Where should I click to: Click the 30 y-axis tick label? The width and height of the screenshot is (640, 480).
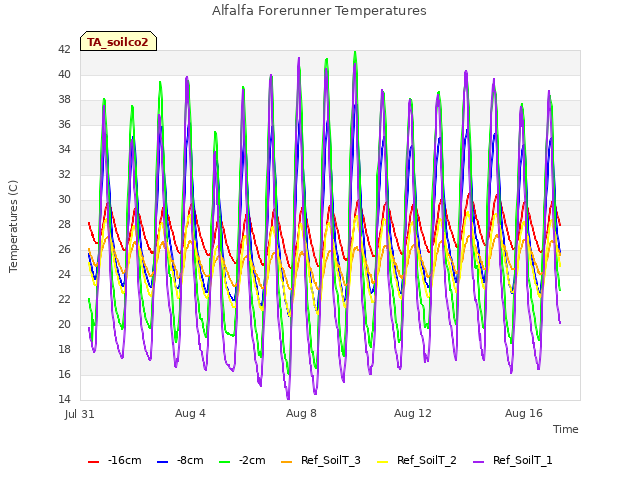(64, 200)
